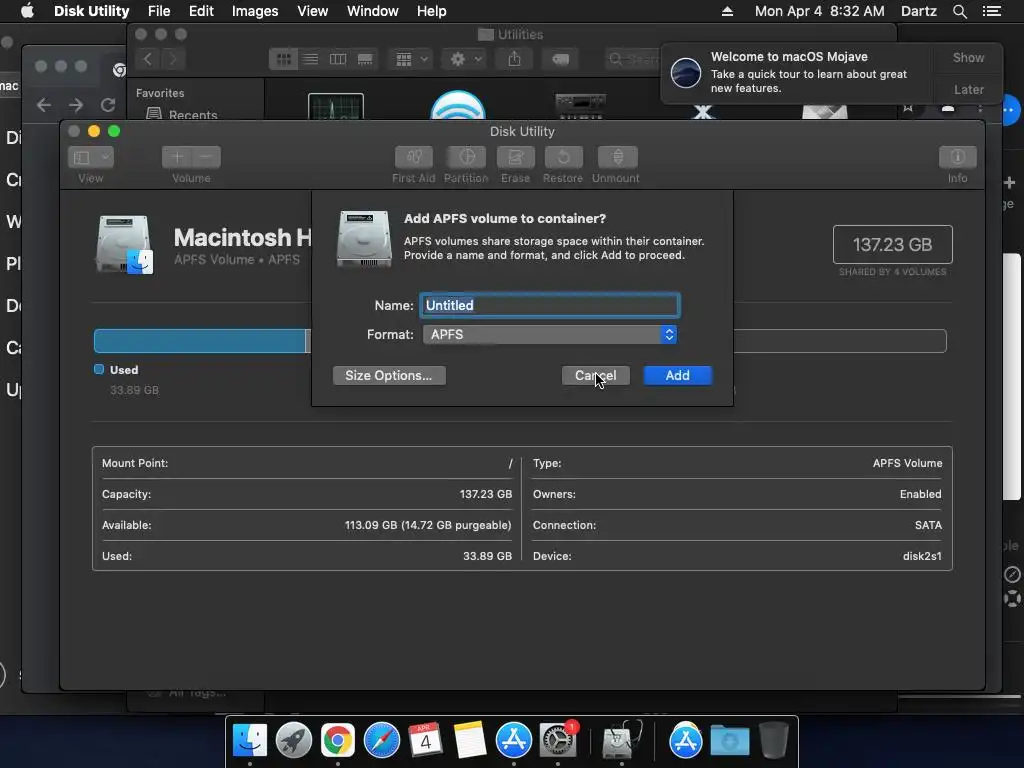Open the group-by dropdown in Finder toolbar

pos(411,59)
